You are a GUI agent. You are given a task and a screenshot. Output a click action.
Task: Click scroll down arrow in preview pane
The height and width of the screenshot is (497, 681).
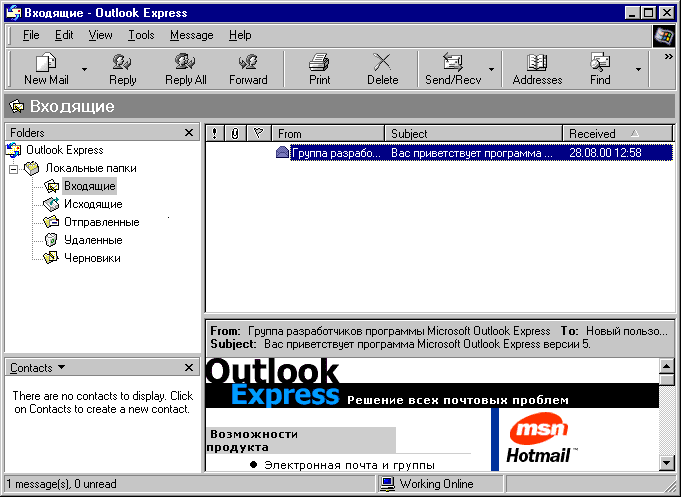click(667, 463)
